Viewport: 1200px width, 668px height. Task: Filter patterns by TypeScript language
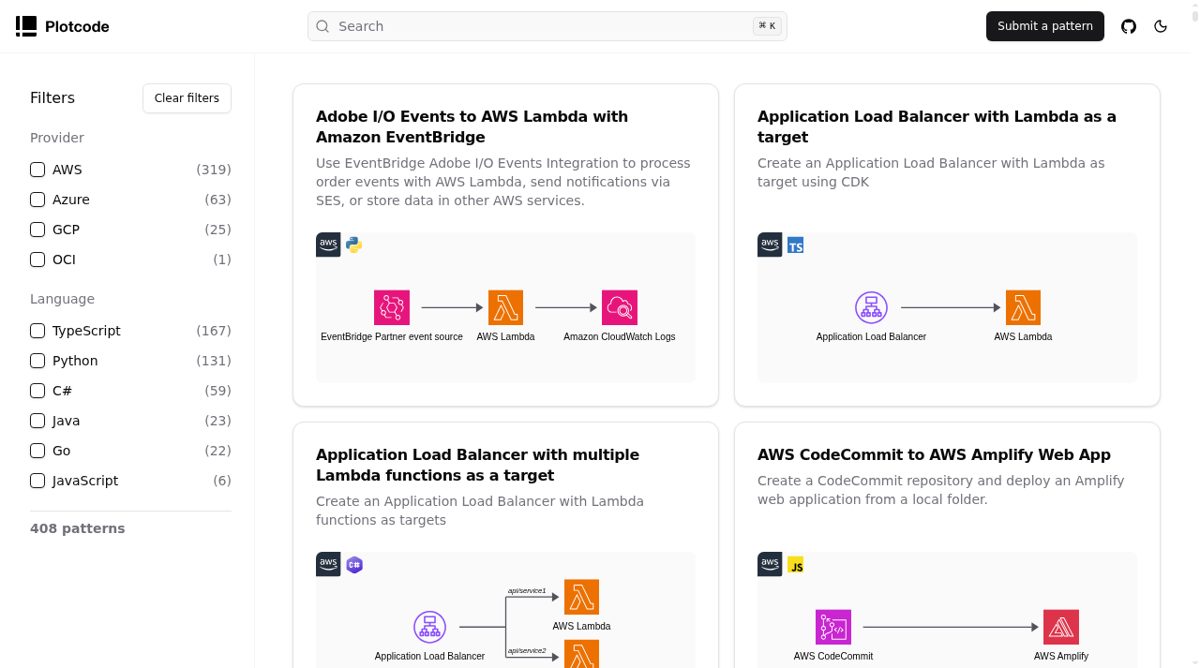point(38,331)
